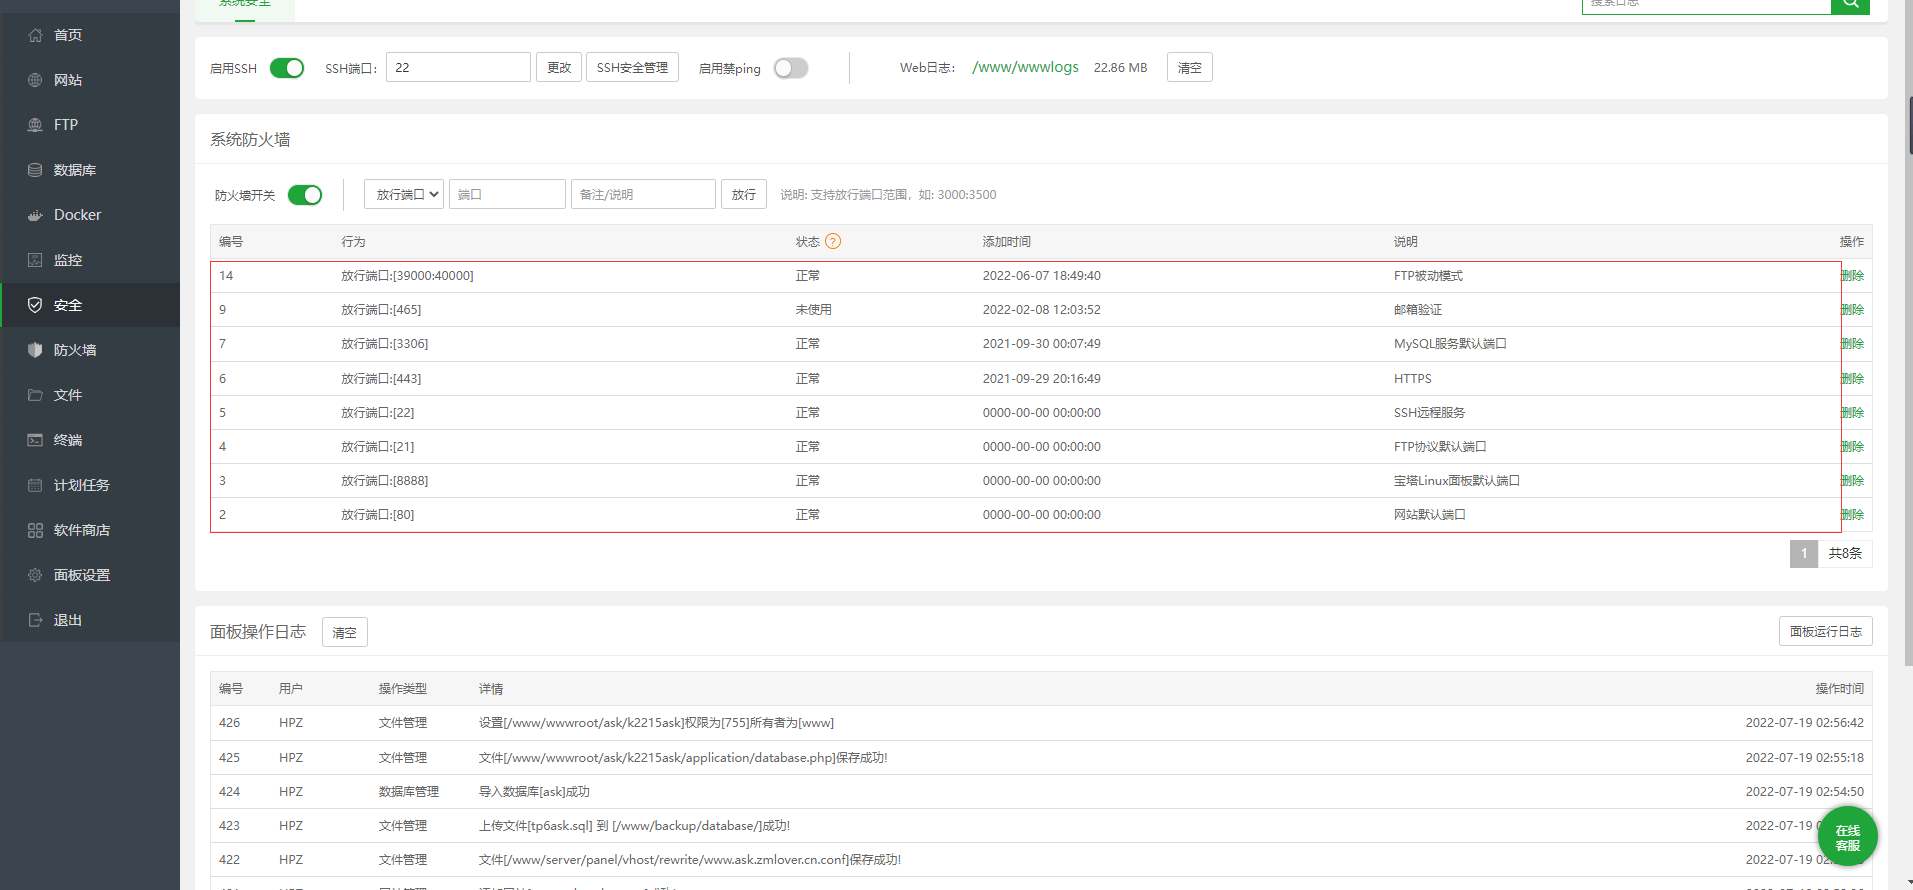Image resolution: width=1913 pixels, height=890 pixels.
Task: Click the 端口 input field
Action: pos(507,194)
